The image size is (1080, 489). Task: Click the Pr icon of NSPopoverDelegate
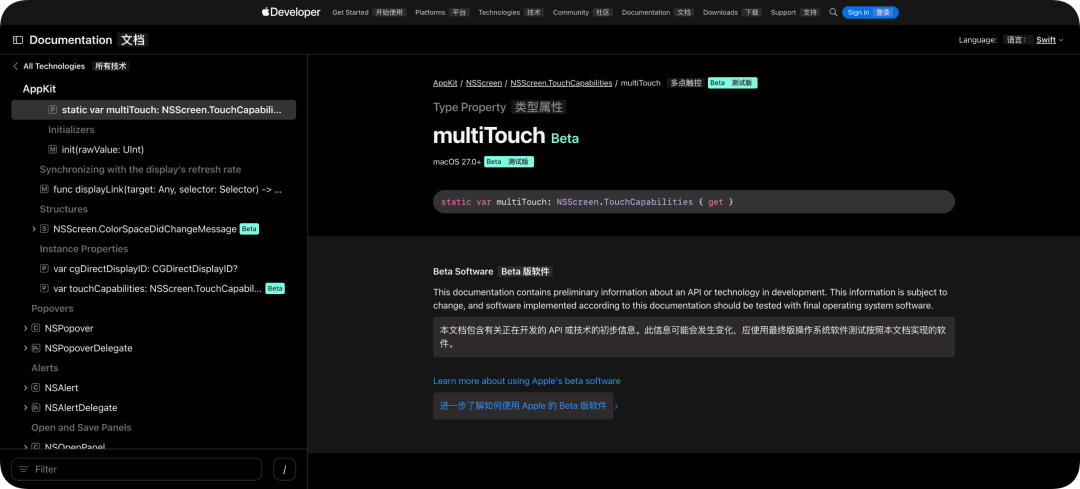click(x=36, y=348)
